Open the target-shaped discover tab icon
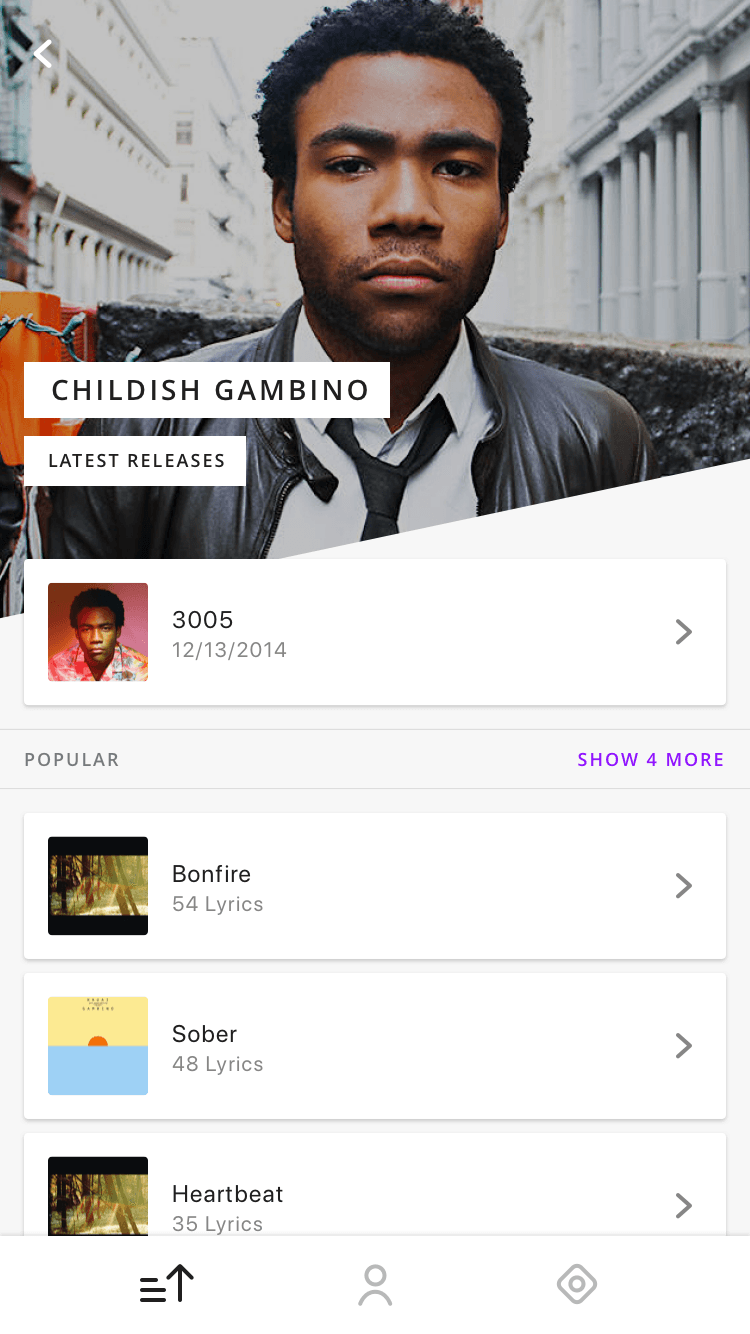Viewport: 750px width, 1334px height. [x=577, y=1285]
